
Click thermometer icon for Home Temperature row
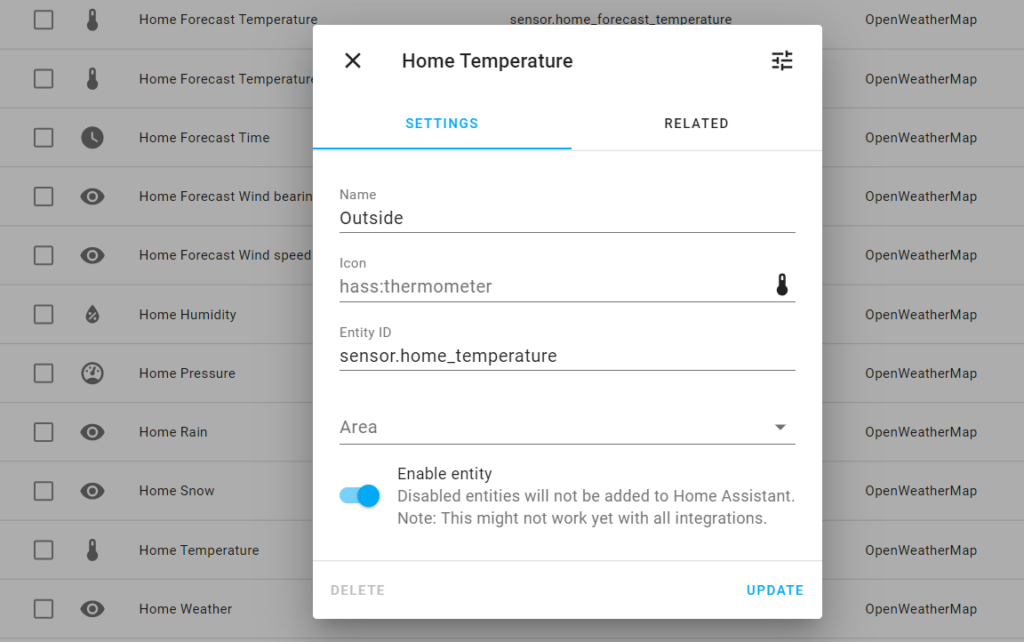(x=92, y=550)
